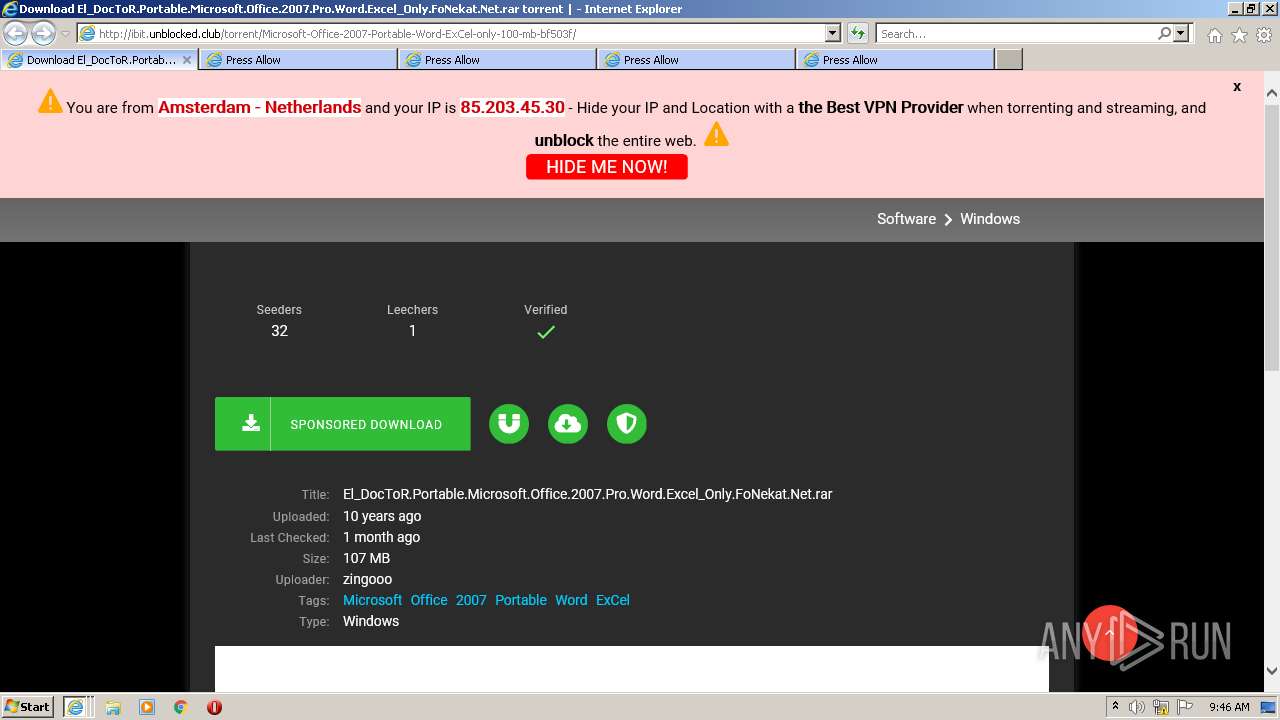1280x720 pixels.
Task: Switch to the second tab titled 'Press Allow'
Action: pos(298,60)
